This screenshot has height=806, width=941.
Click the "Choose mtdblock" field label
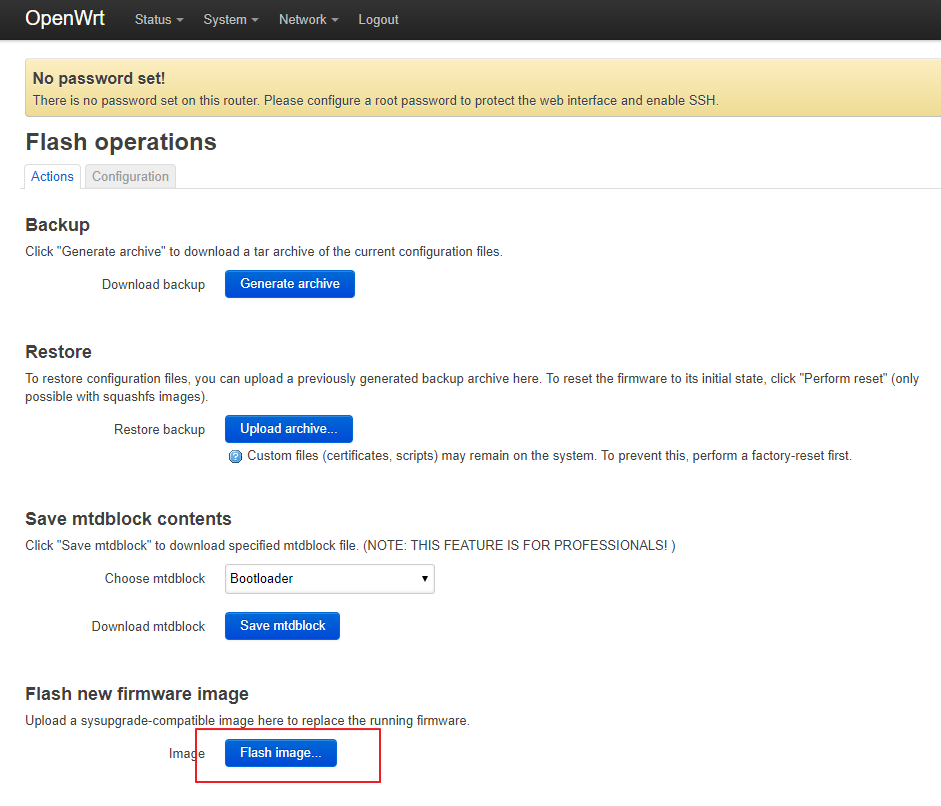(x=155, y=579)
